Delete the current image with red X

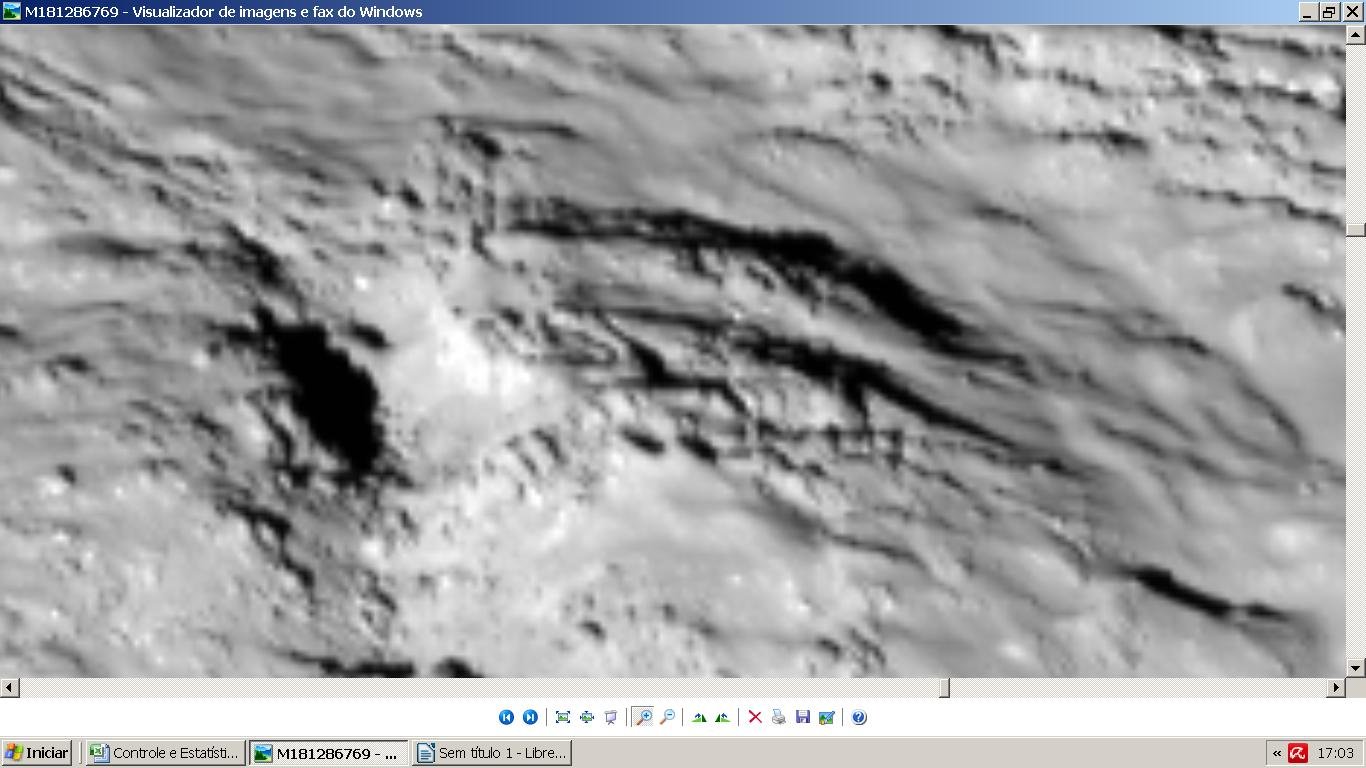[x=755, y=717]
